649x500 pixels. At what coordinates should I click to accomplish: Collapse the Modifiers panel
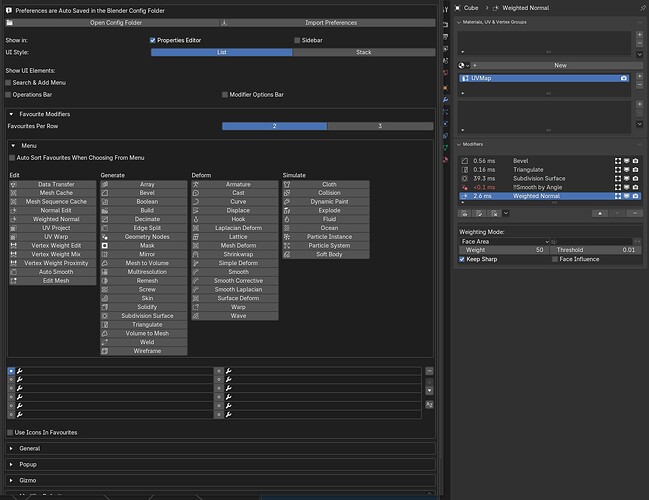tap(459, 144)
